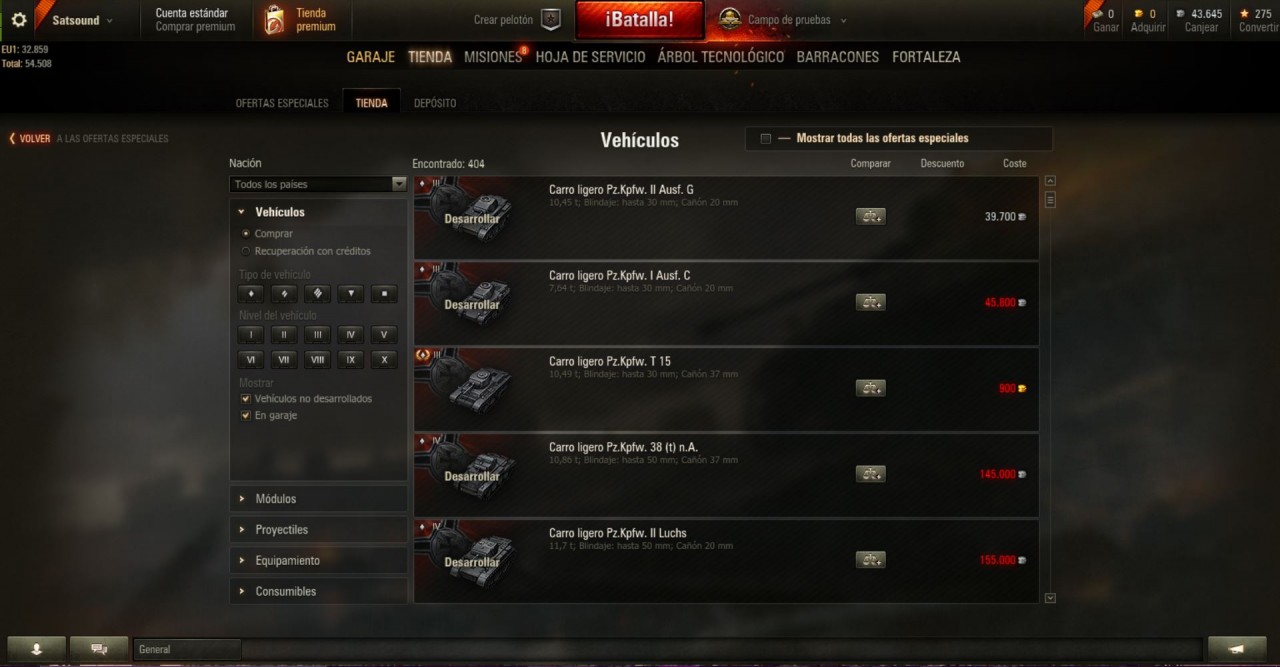Filter by vehicle tier III

click(317, 335)
